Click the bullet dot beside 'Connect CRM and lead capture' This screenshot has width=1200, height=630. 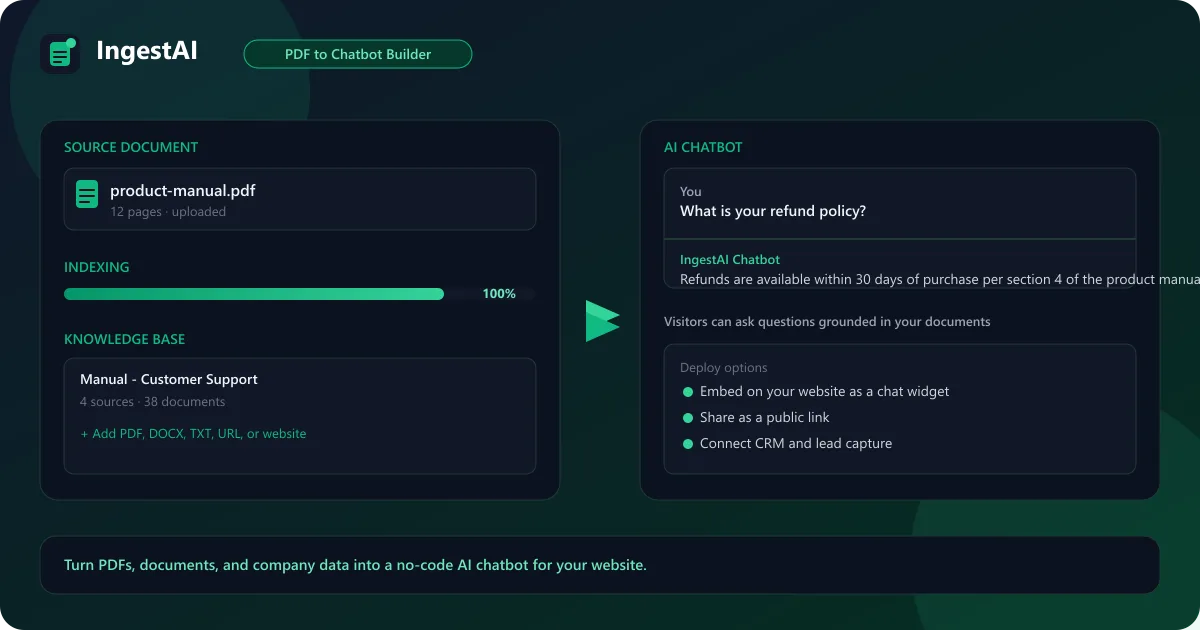687,444
